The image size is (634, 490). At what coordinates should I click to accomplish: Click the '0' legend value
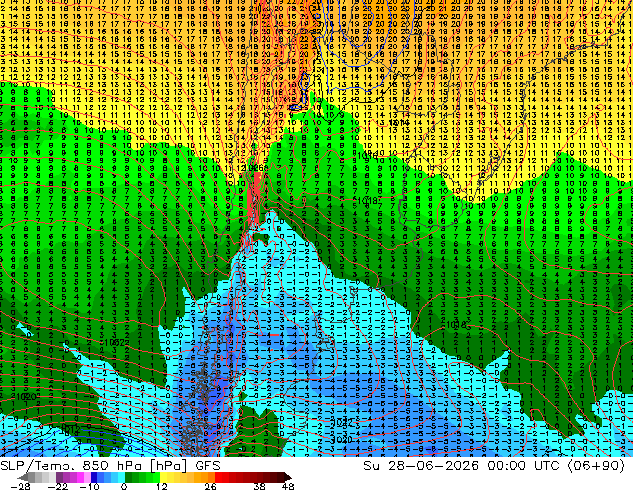pyautogui.click(x=124, y=486)
